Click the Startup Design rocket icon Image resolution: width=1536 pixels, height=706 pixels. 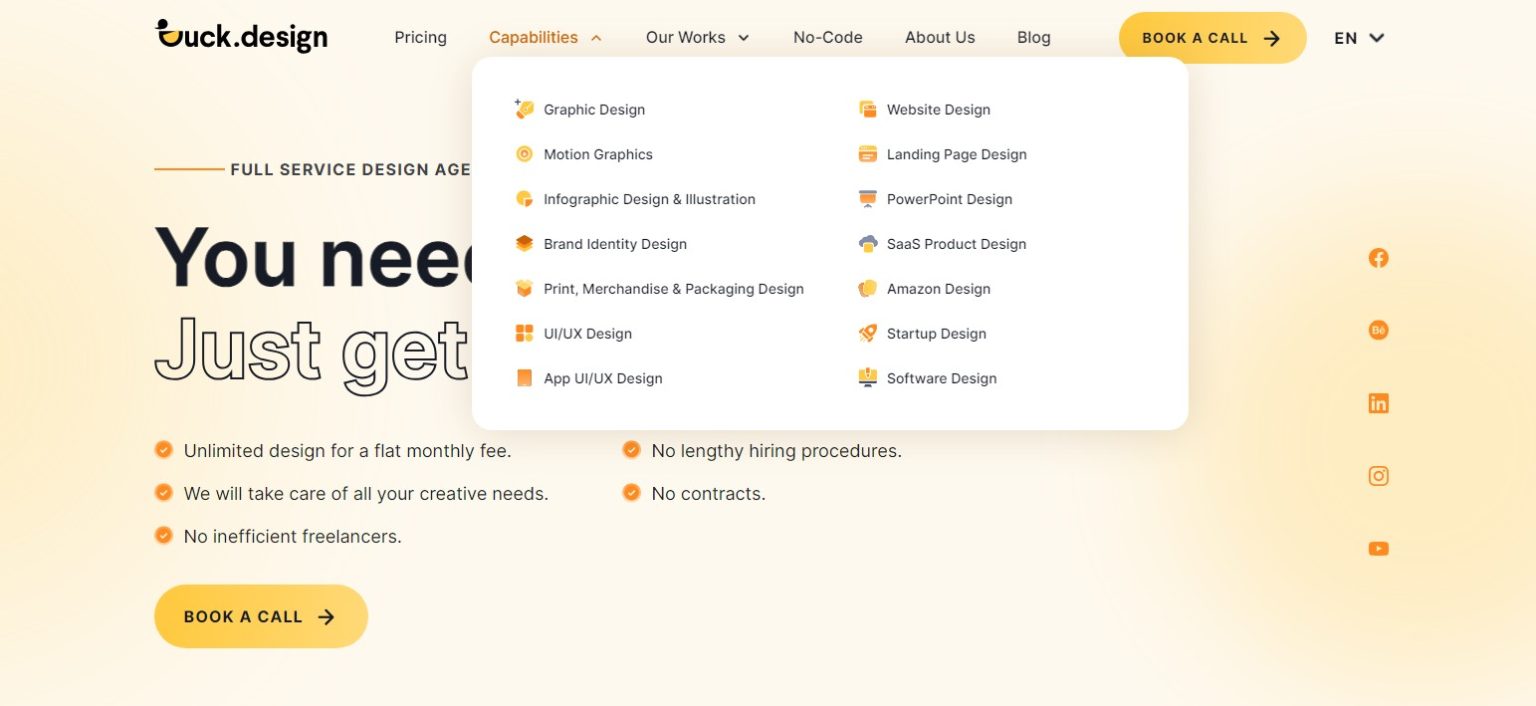(x=868, y=333)
